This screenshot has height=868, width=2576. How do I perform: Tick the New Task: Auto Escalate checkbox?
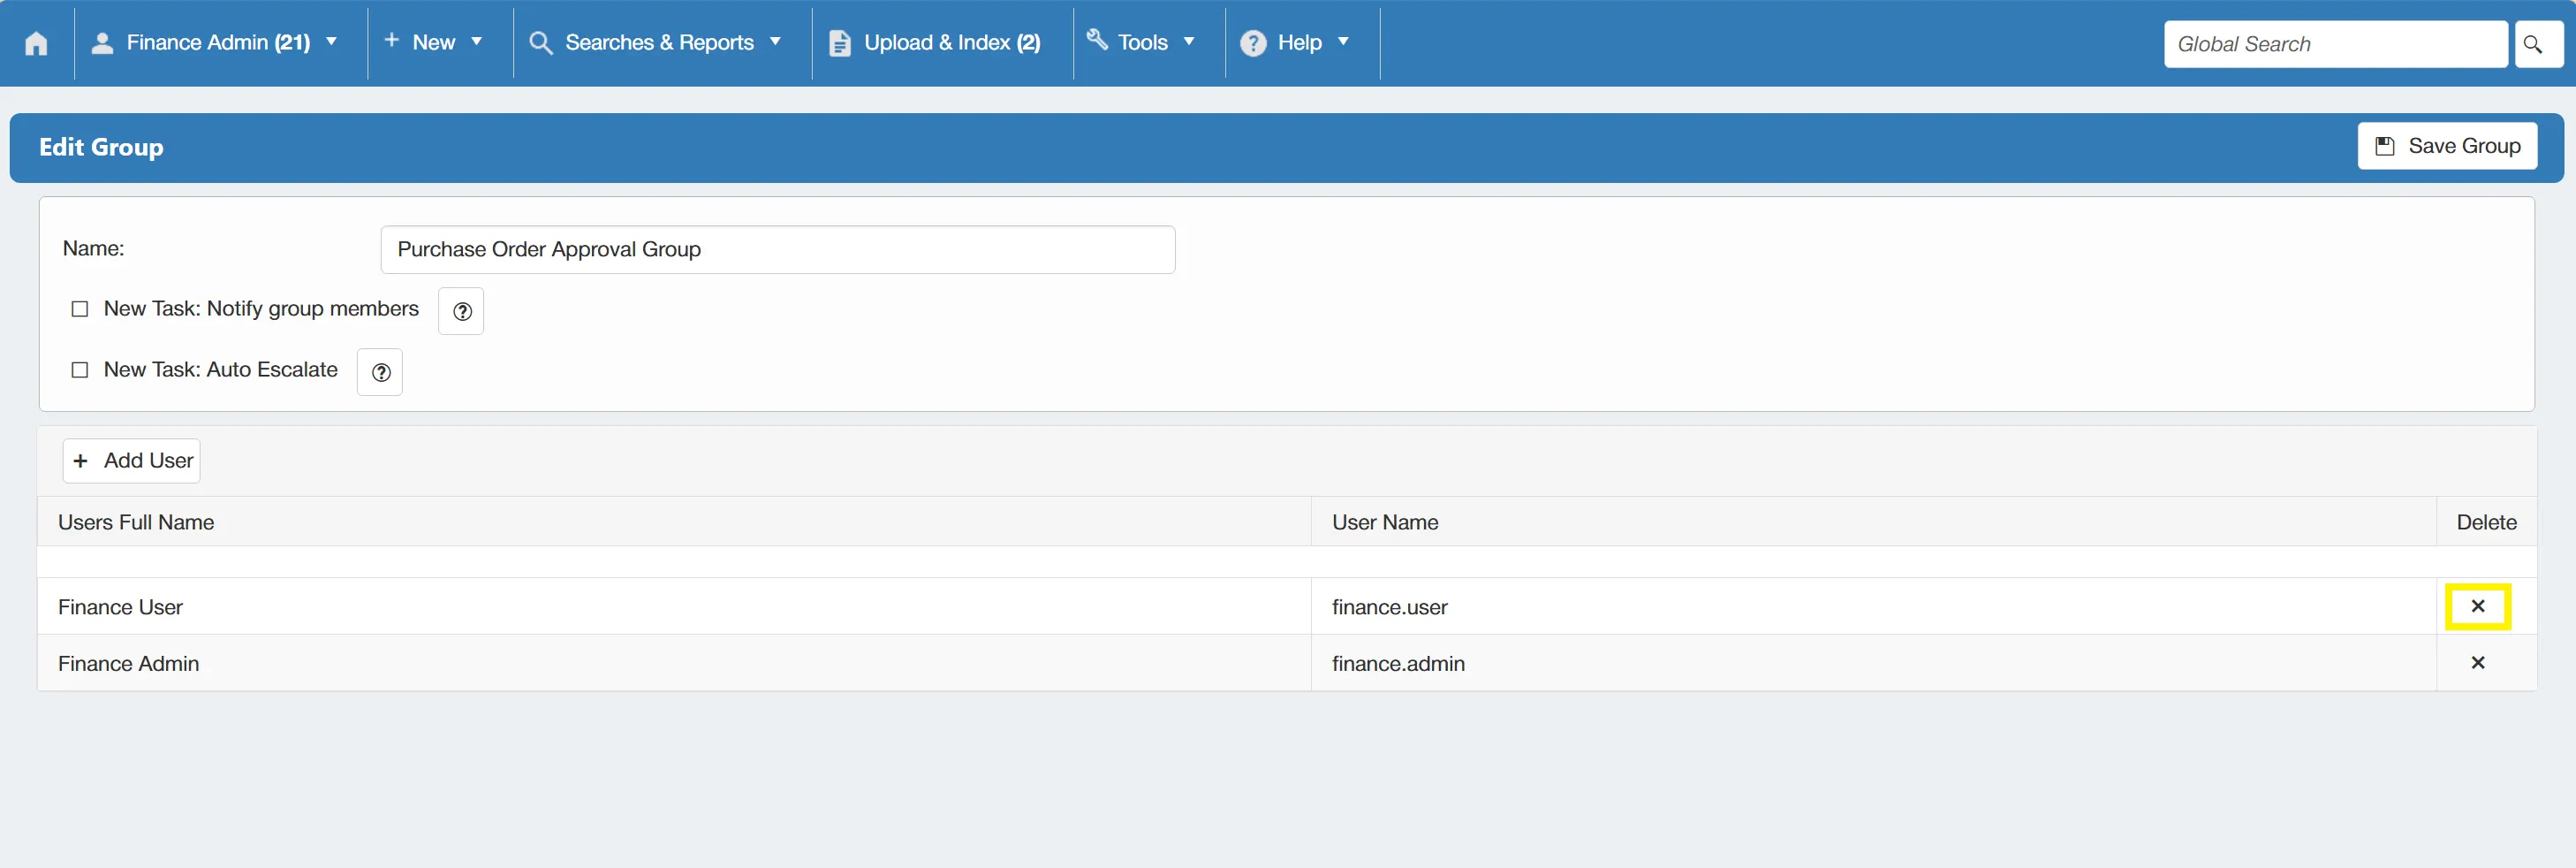[80, 370]
